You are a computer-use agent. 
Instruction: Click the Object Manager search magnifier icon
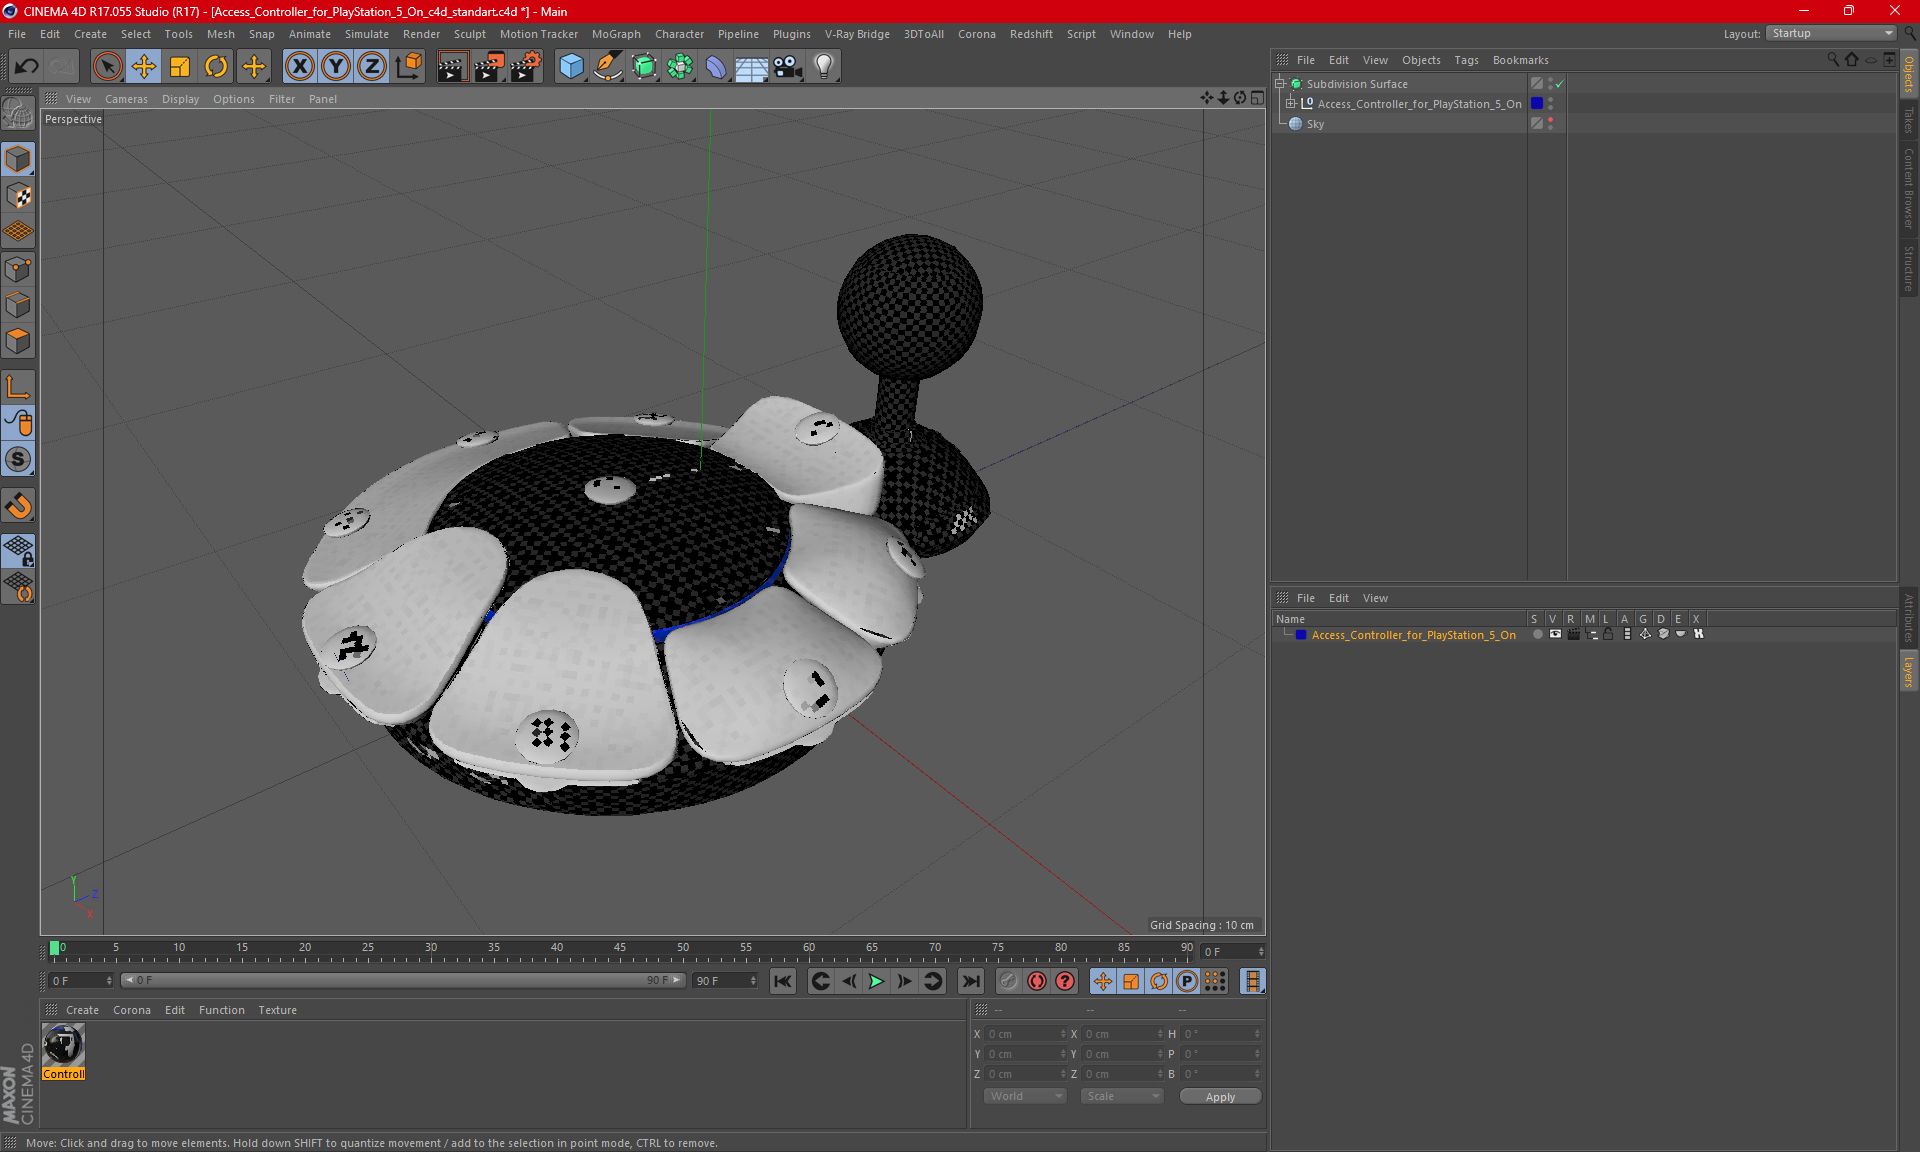point(1833,59)
